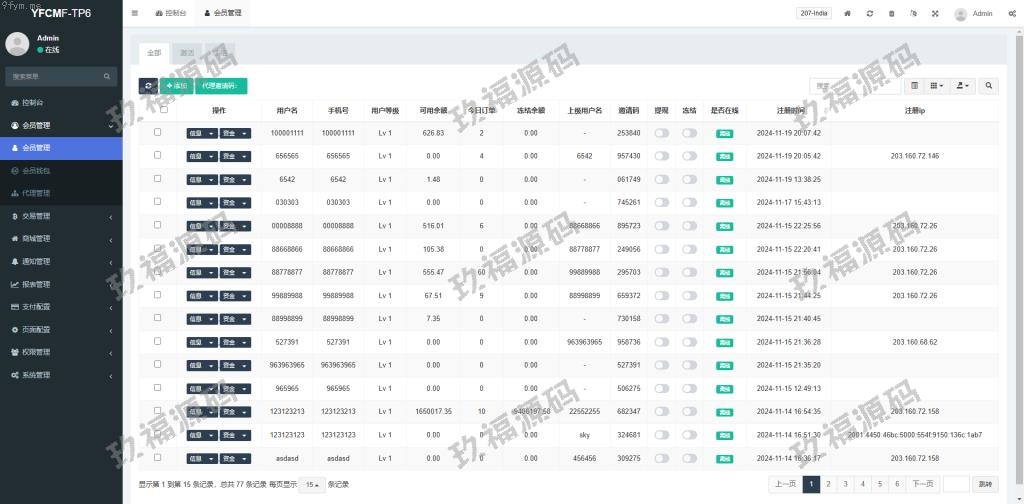The width and height of the screenshot is (1024, 504).
Task: Open the 资金 dropdown for user 00008888
Action: pos(235,226)
